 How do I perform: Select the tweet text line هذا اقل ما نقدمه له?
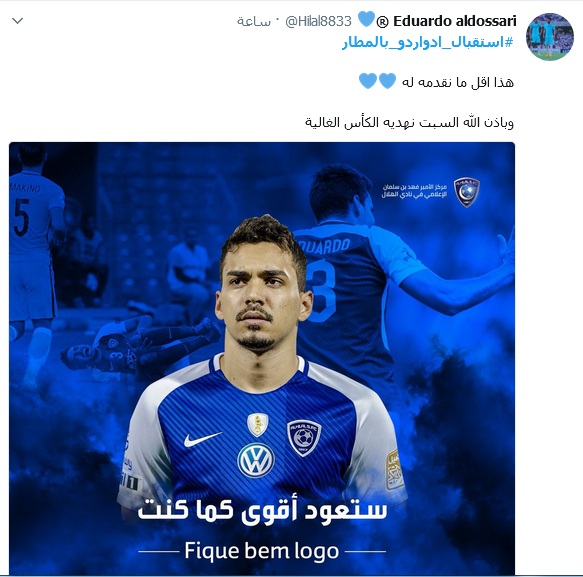pos(458,82)
